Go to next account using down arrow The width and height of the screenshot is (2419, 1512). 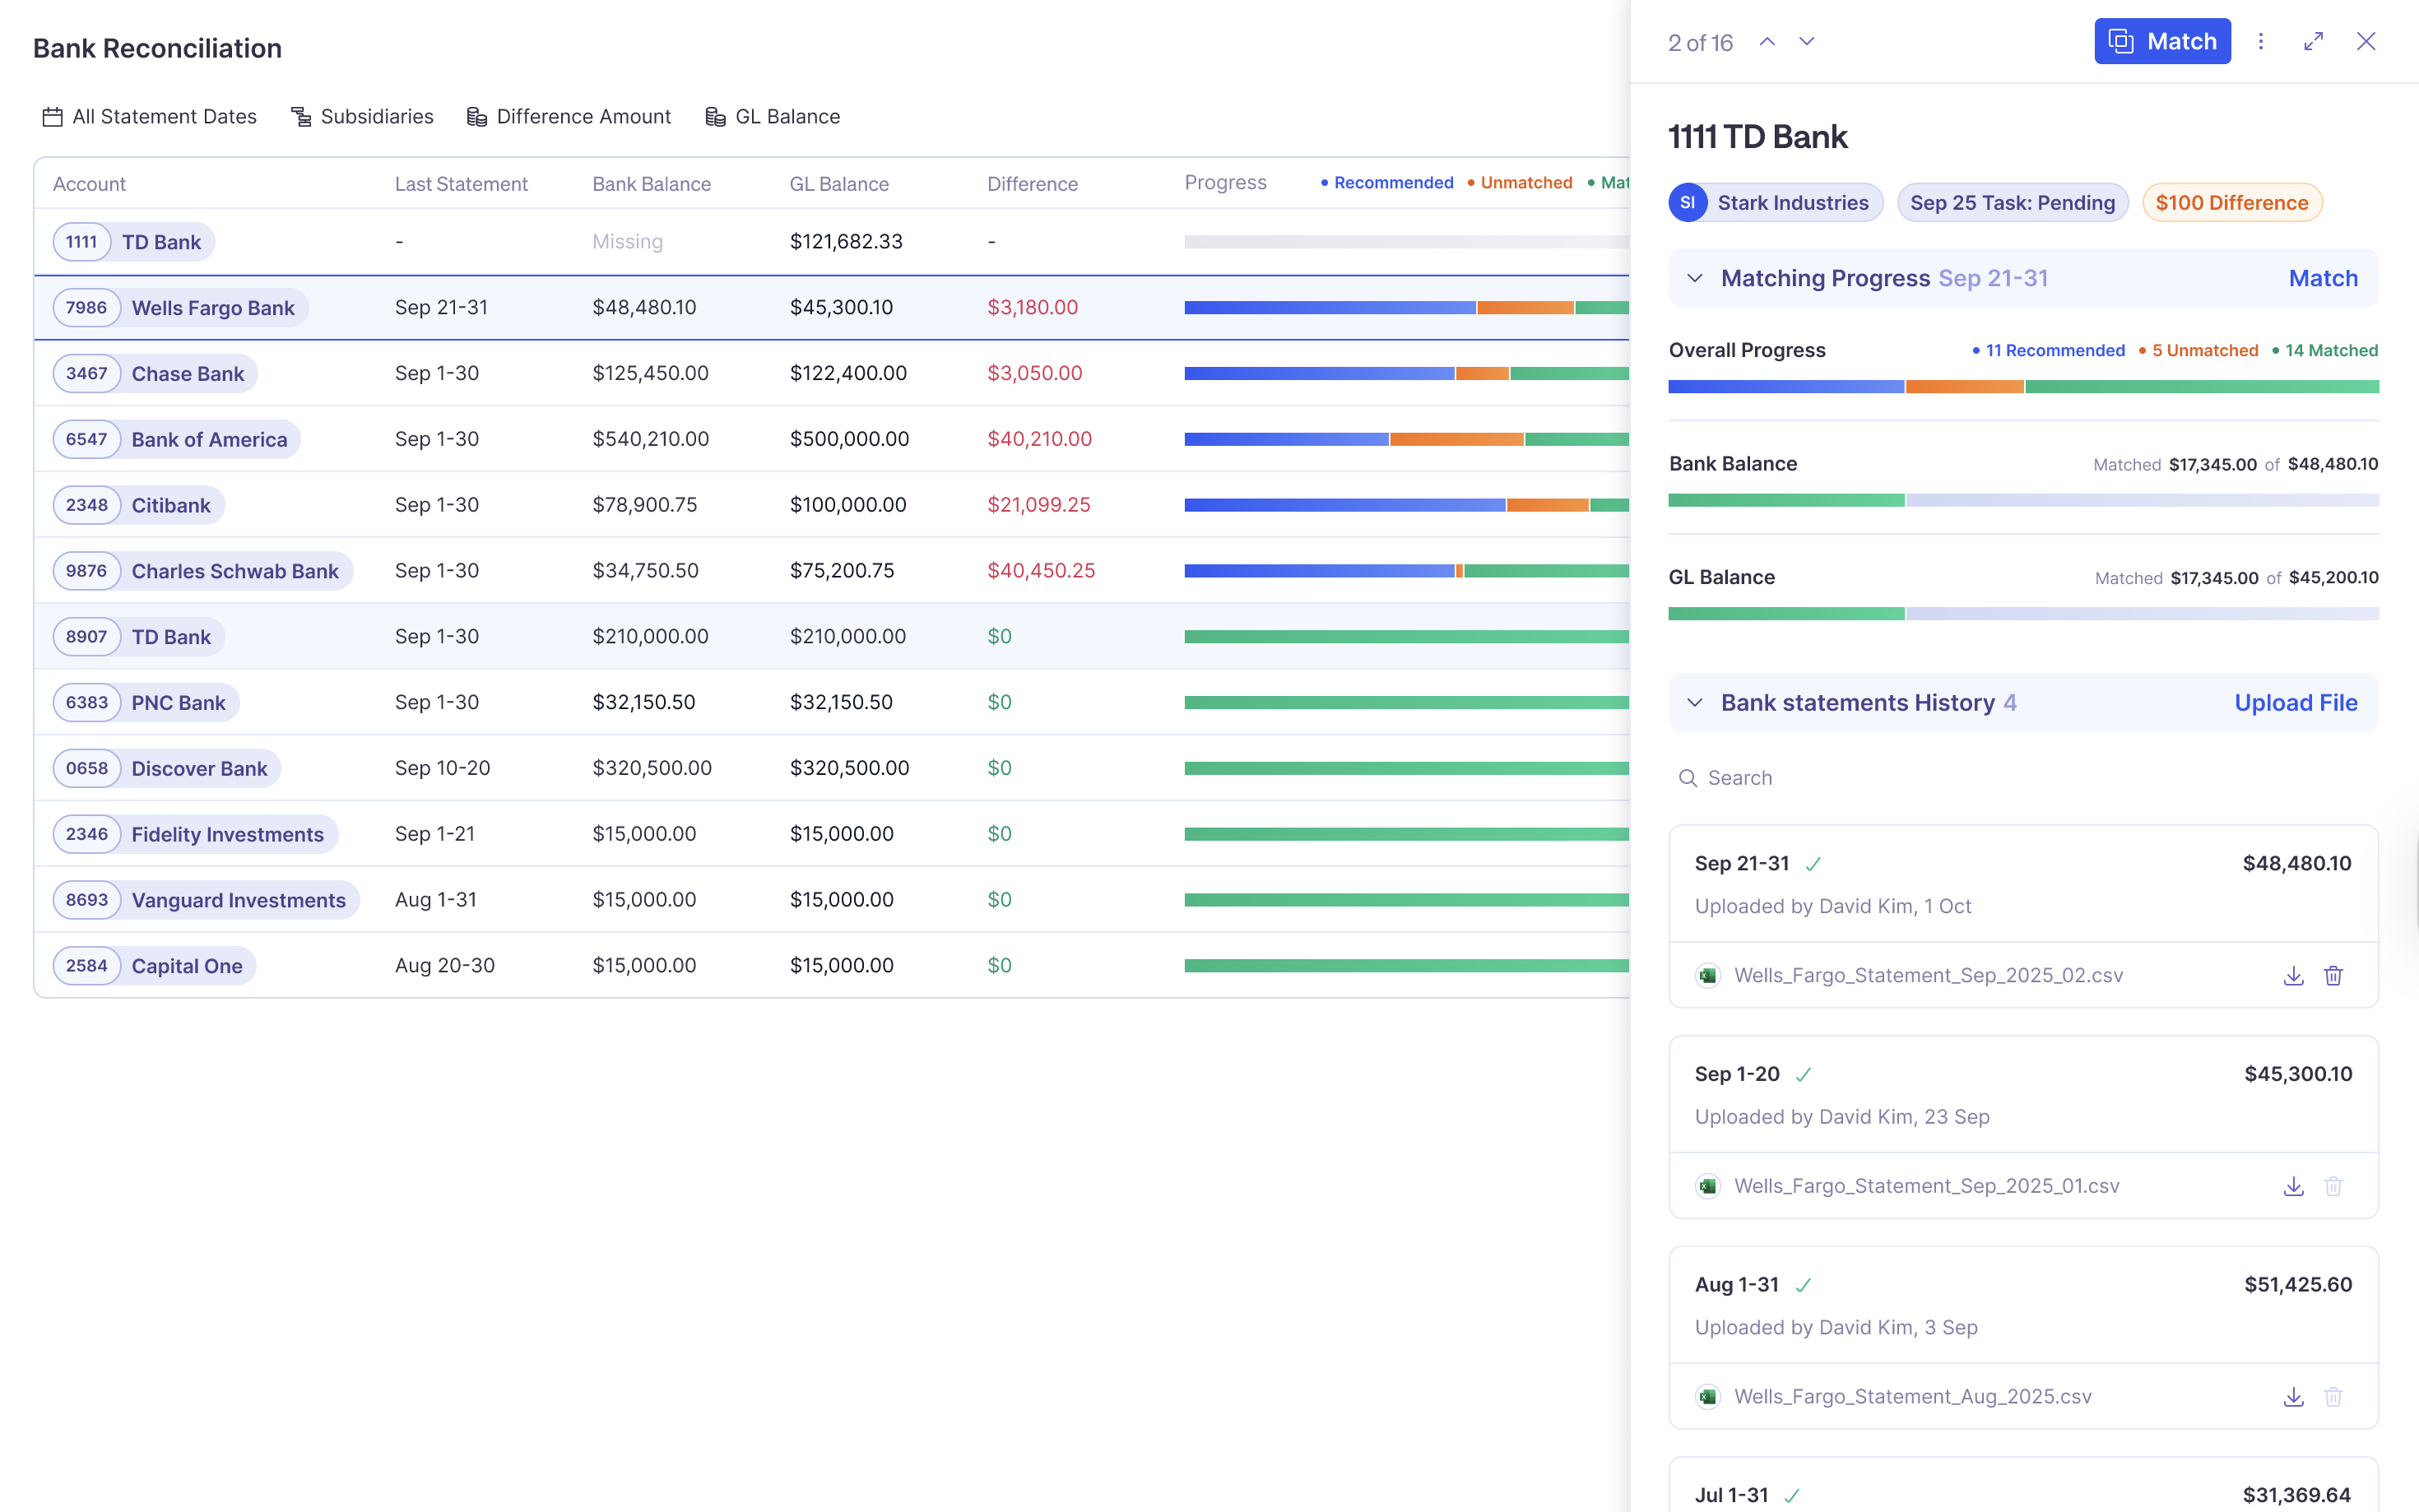[x=1806, y=42]
